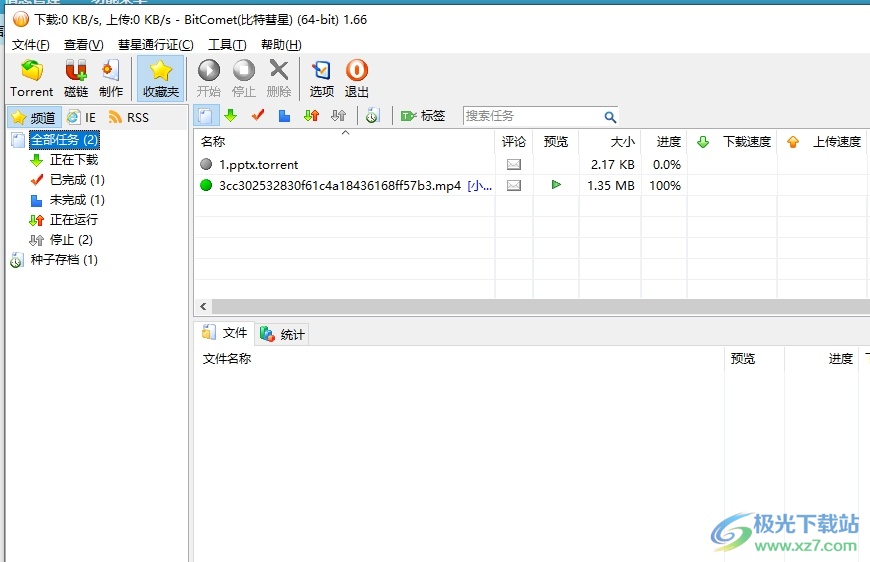Select 停止 (2) in the task tree
The width and height of the screenshot is (870, 562).
71,240
